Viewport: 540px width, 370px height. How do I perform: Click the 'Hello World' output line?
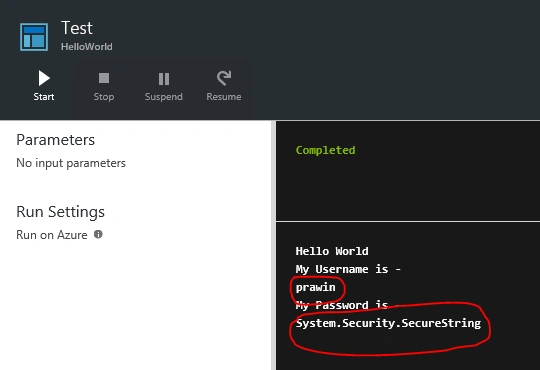click(332, 251)
